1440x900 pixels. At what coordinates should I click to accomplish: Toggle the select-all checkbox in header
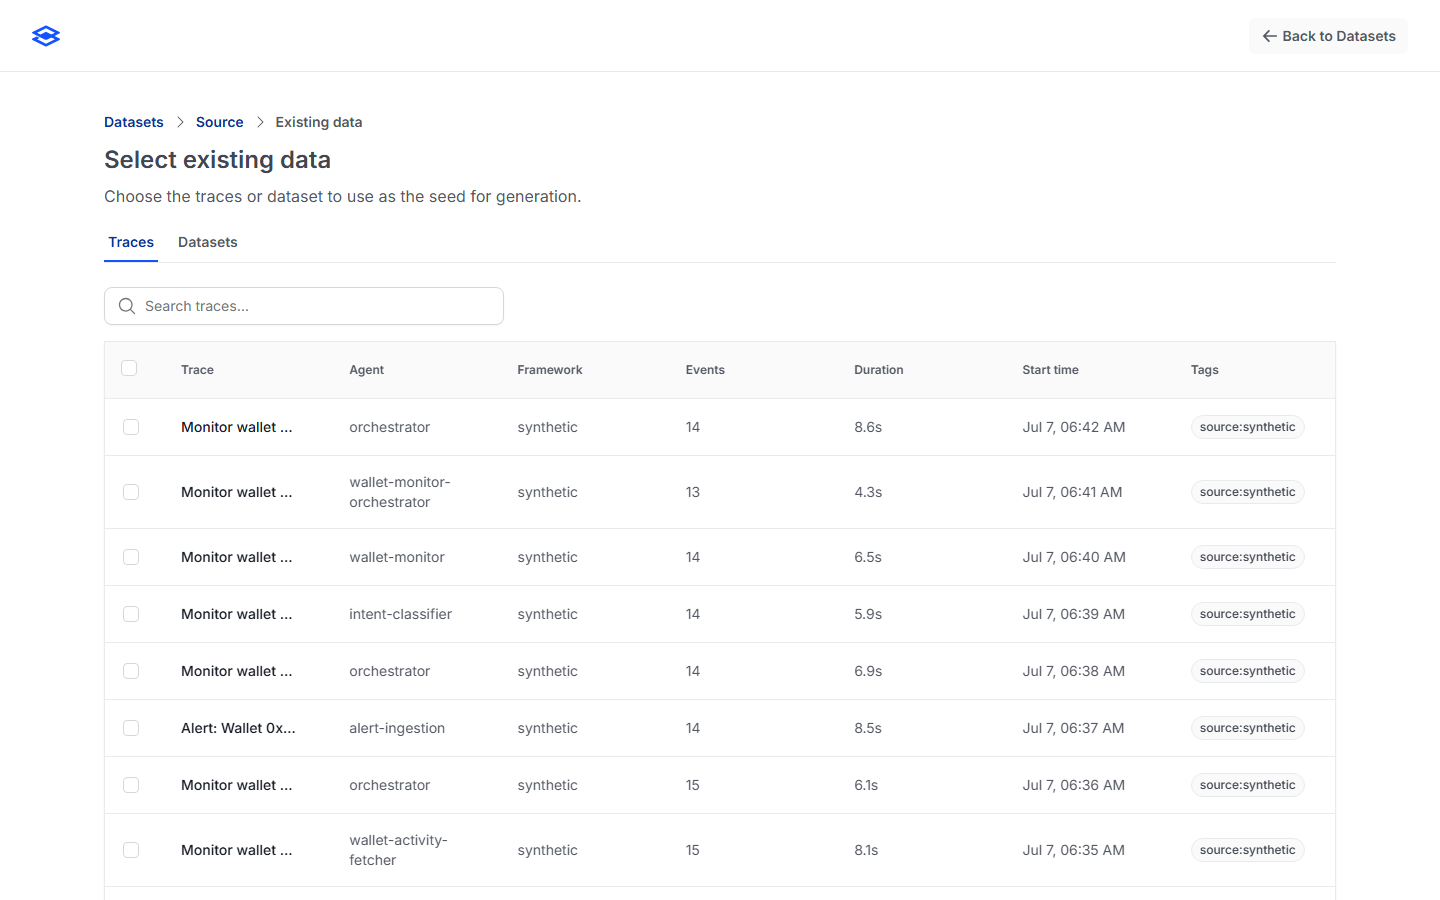tap(129, 368)
